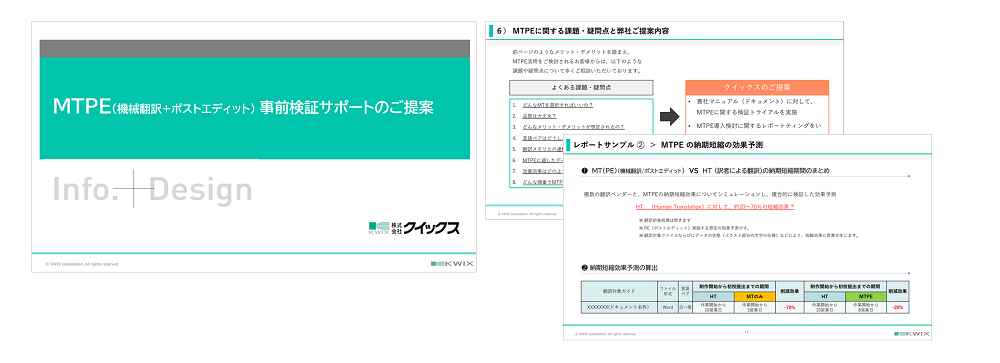Click the よくある課題・疑問点 header box
The height and width of the screenshot is (363, 1000).
point(581,87)
